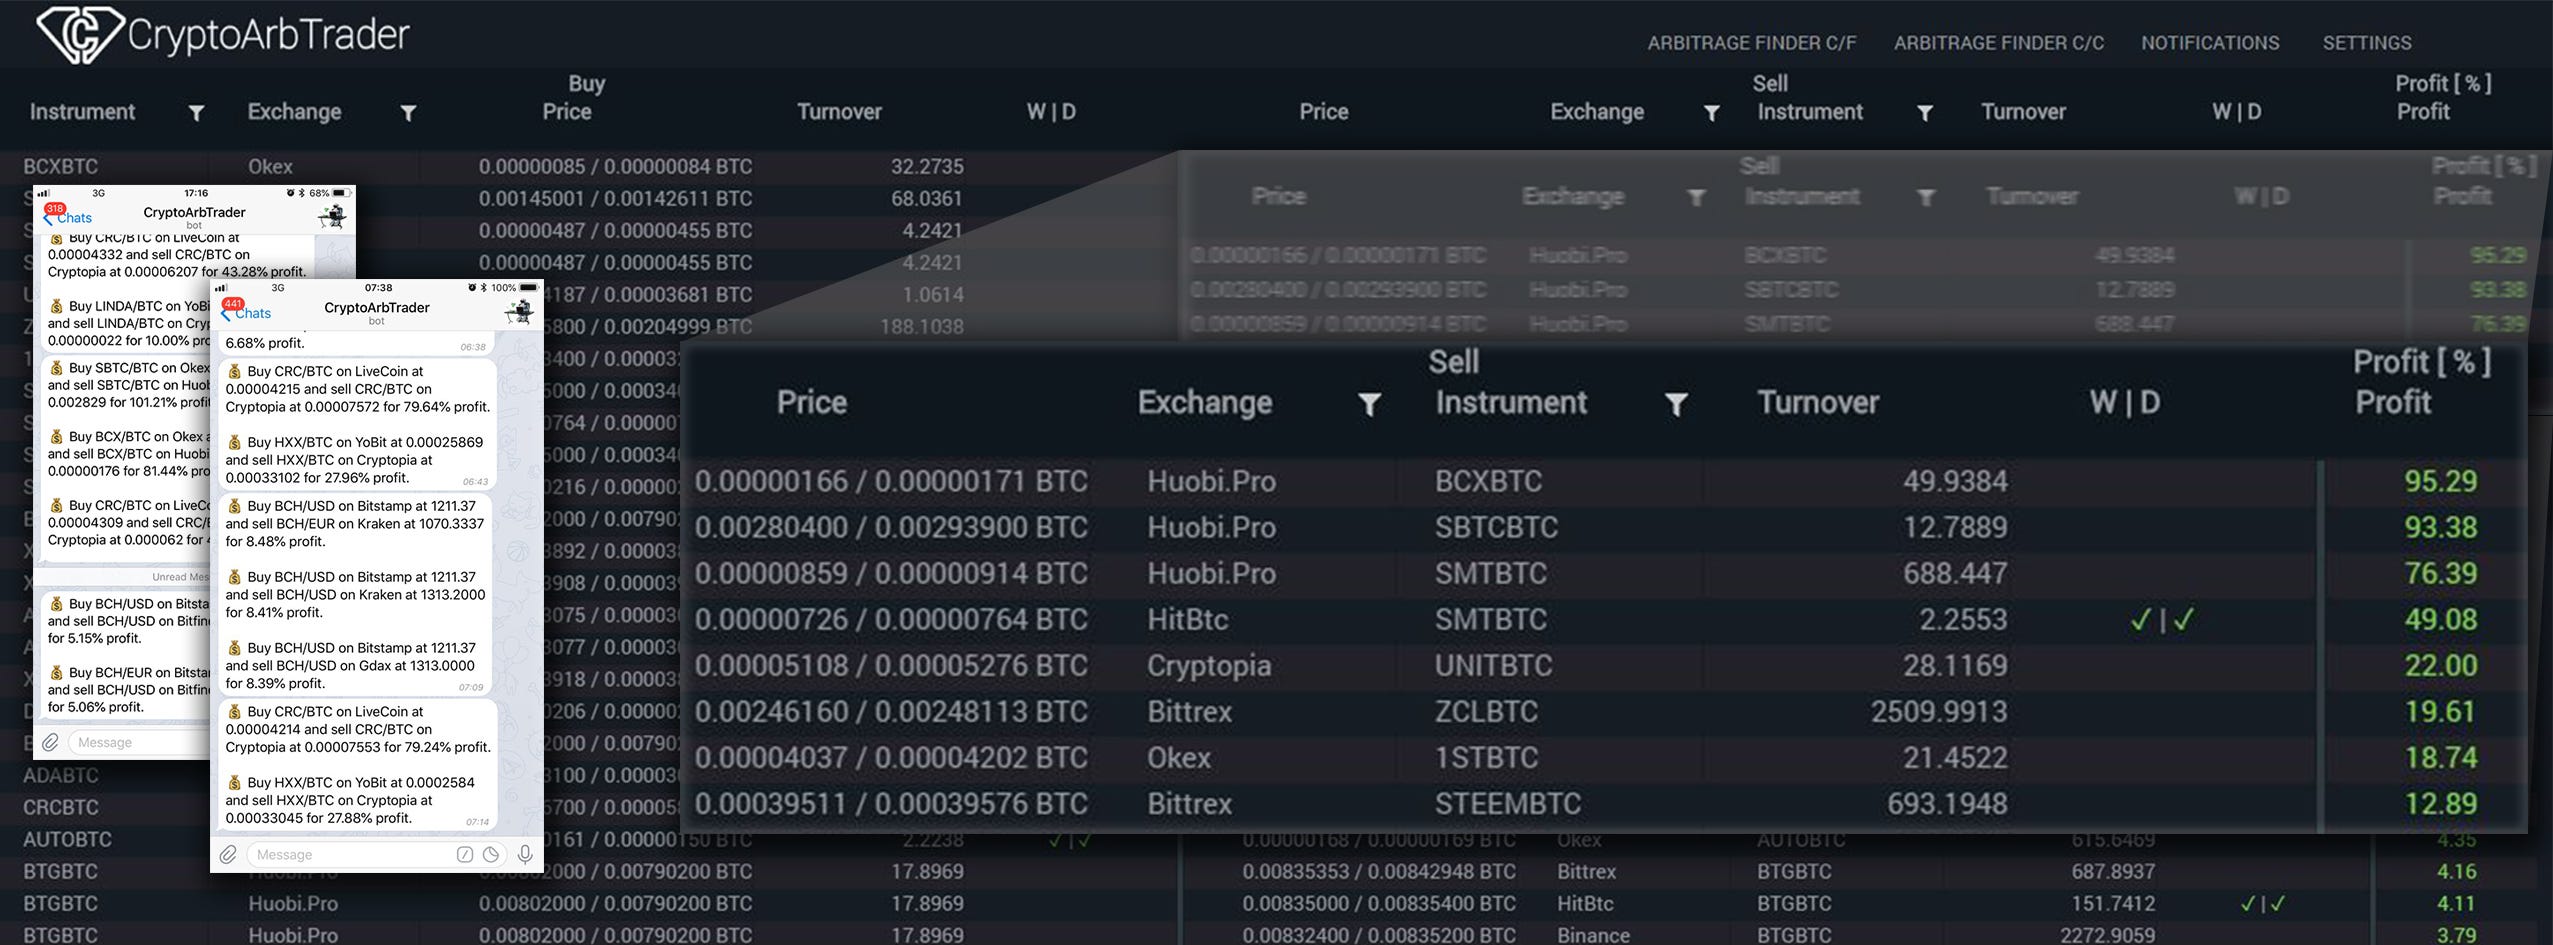Screen dimensions: 2553x945
Task: Select the ADABTC row
Action: point(61,775)
